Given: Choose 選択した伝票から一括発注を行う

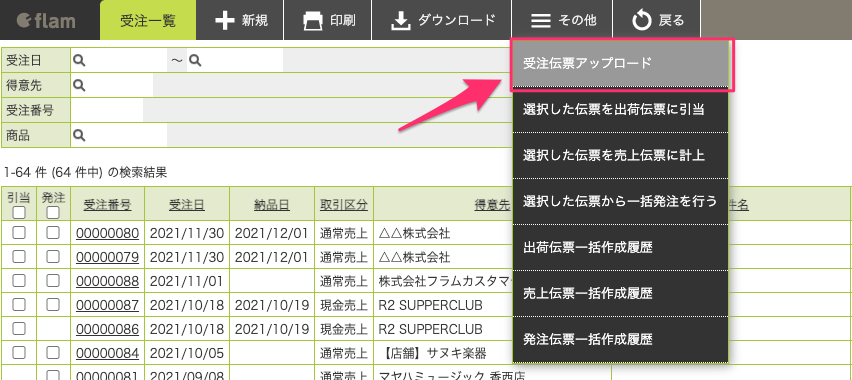Looking at the screenshot, I should point(620,202).
